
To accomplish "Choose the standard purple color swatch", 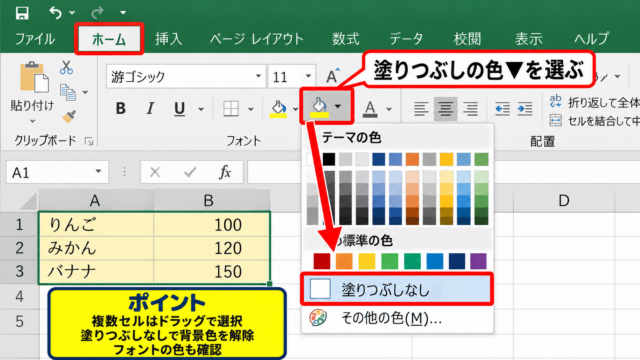I will (x=478, y=261).
